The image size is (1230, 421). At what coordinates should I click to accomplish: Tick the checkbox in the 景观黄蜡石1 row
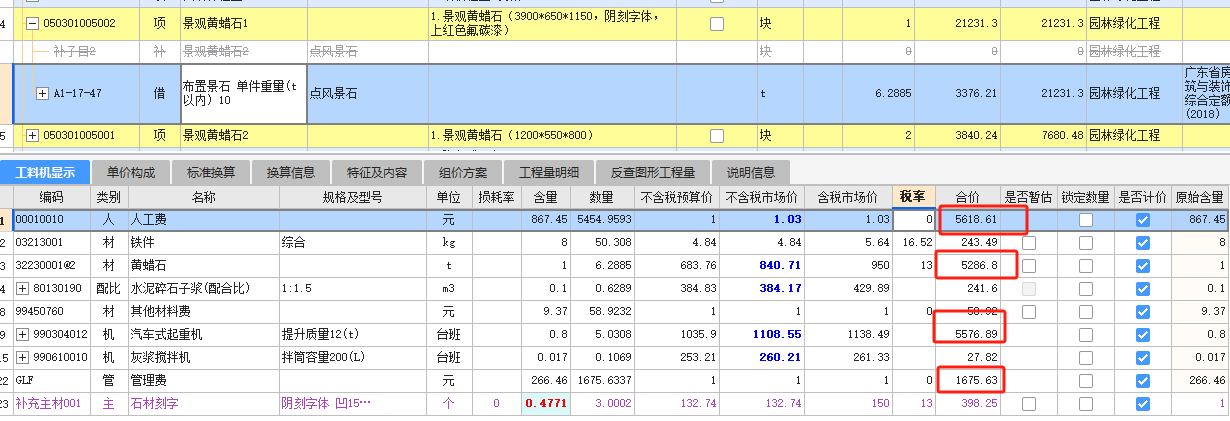(716, 23)
